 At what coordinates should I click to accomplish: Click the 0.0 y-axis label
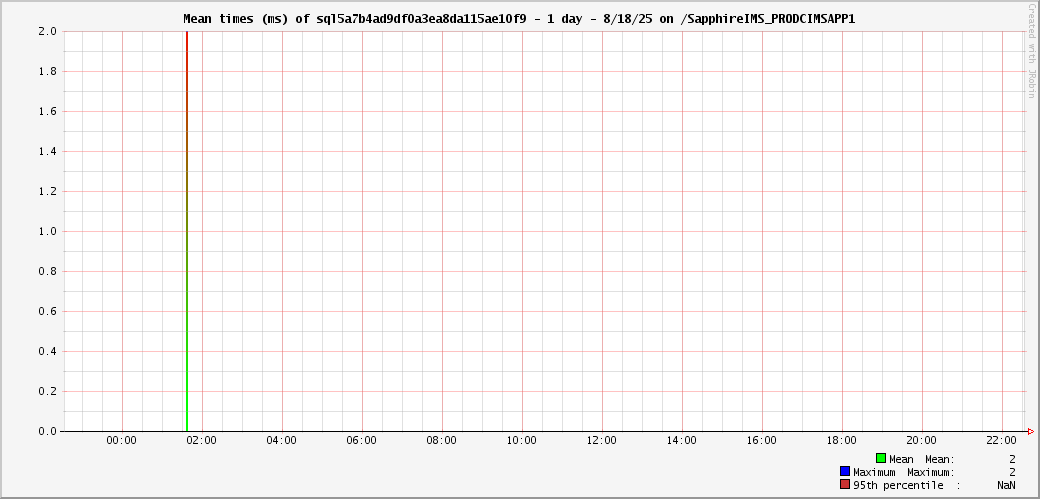click(x=48, y=431)
